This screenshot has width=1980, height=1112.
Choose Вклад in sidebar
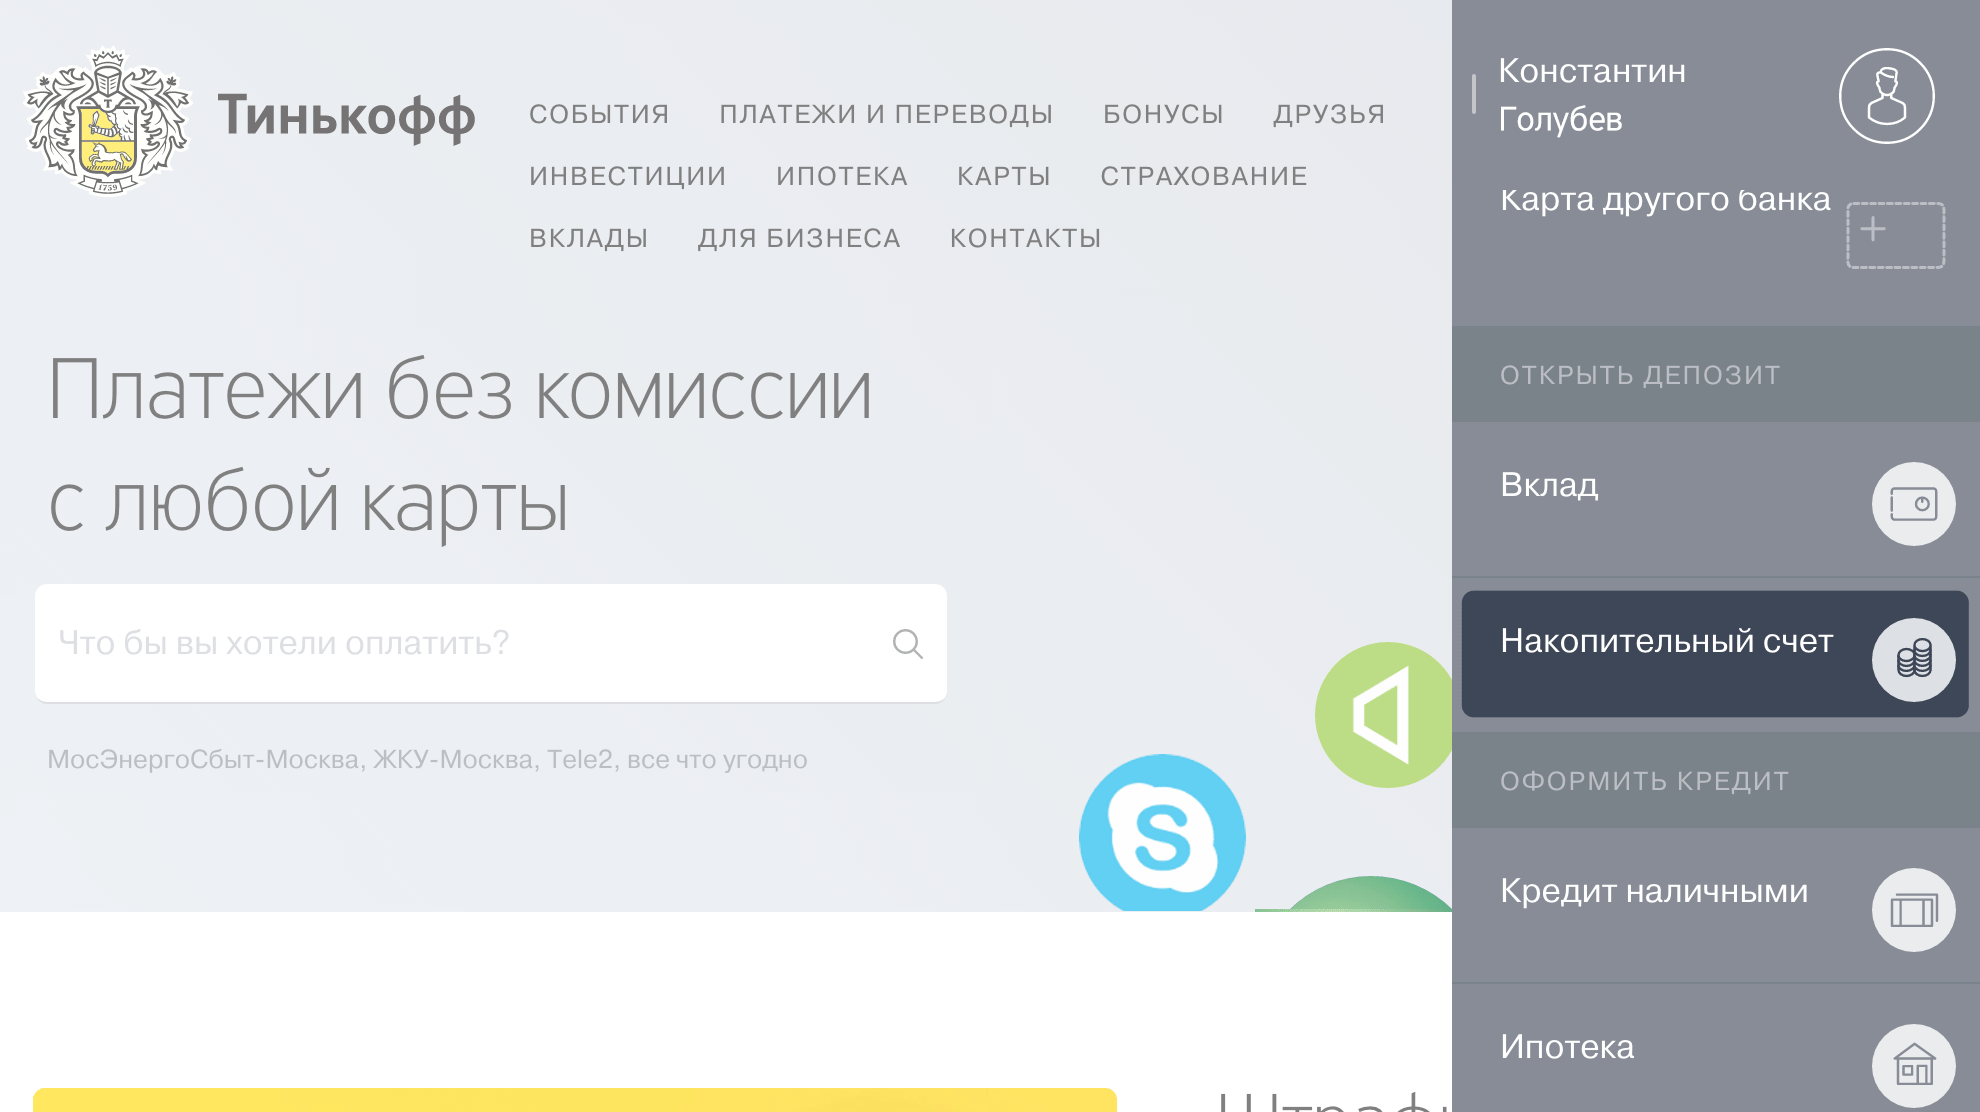1716,498
